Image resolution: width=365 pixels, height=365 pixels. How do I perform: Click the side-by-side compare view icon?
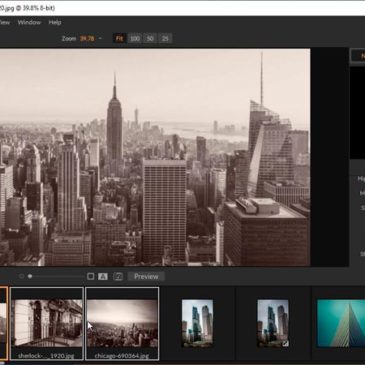tap(118, 276)
